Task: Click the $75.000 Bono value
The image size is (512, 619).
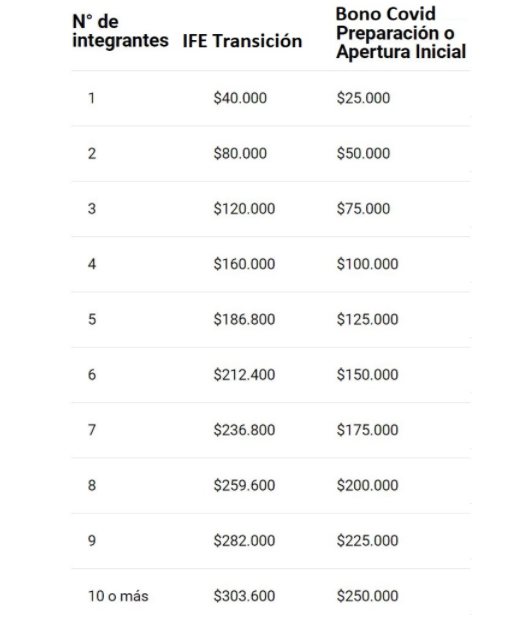Action: [x=363, y=208]
